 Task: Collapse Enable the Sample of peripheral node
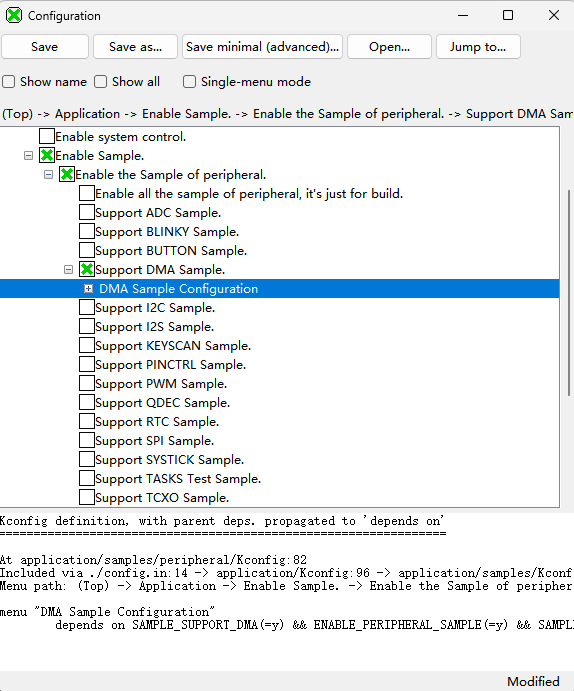click(48, 175)
